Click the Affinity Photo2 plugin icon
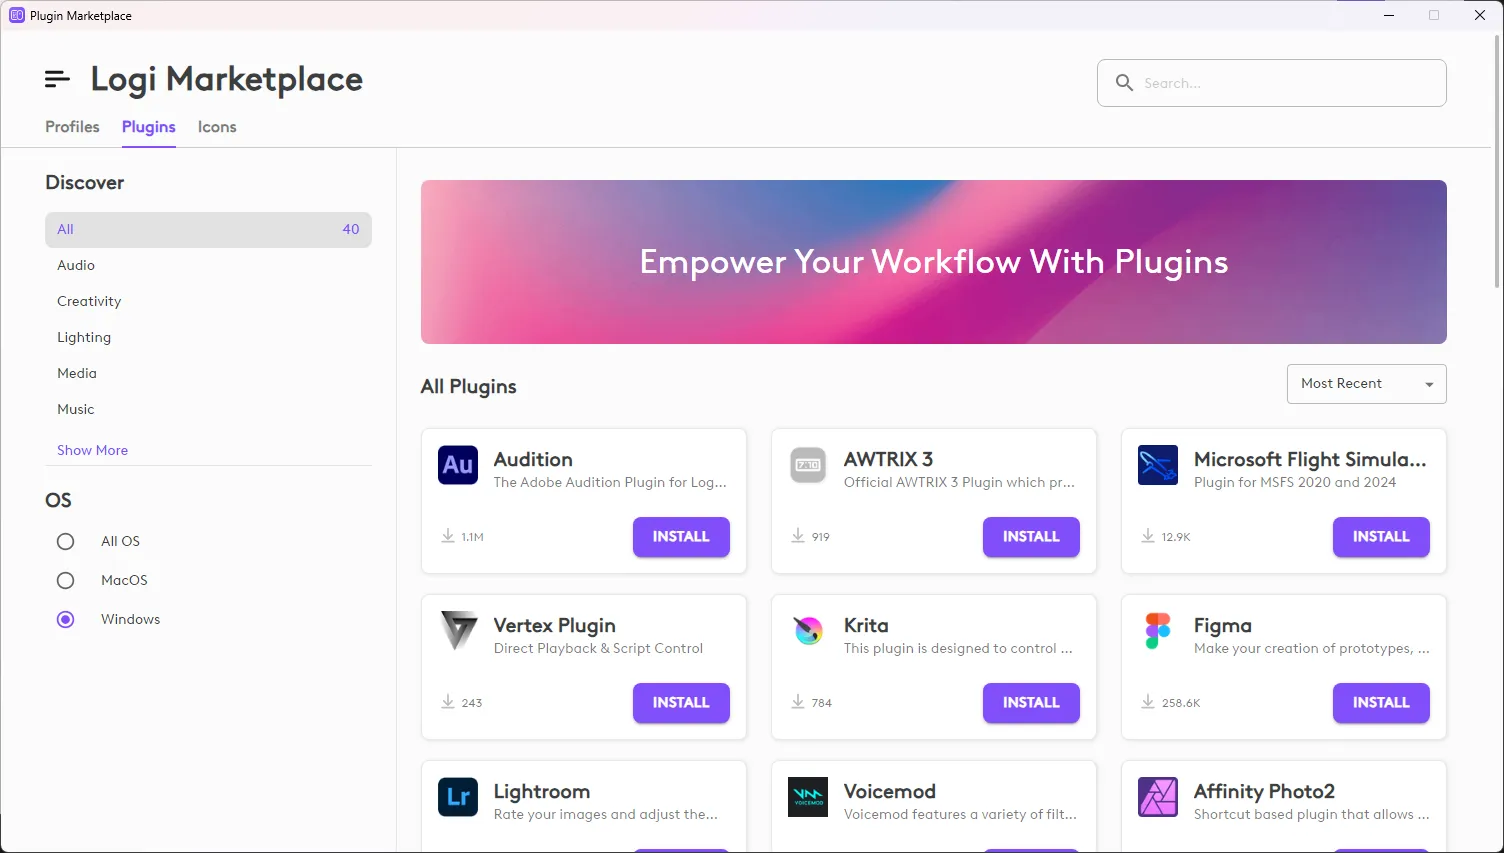 (x=1158, y=797)
